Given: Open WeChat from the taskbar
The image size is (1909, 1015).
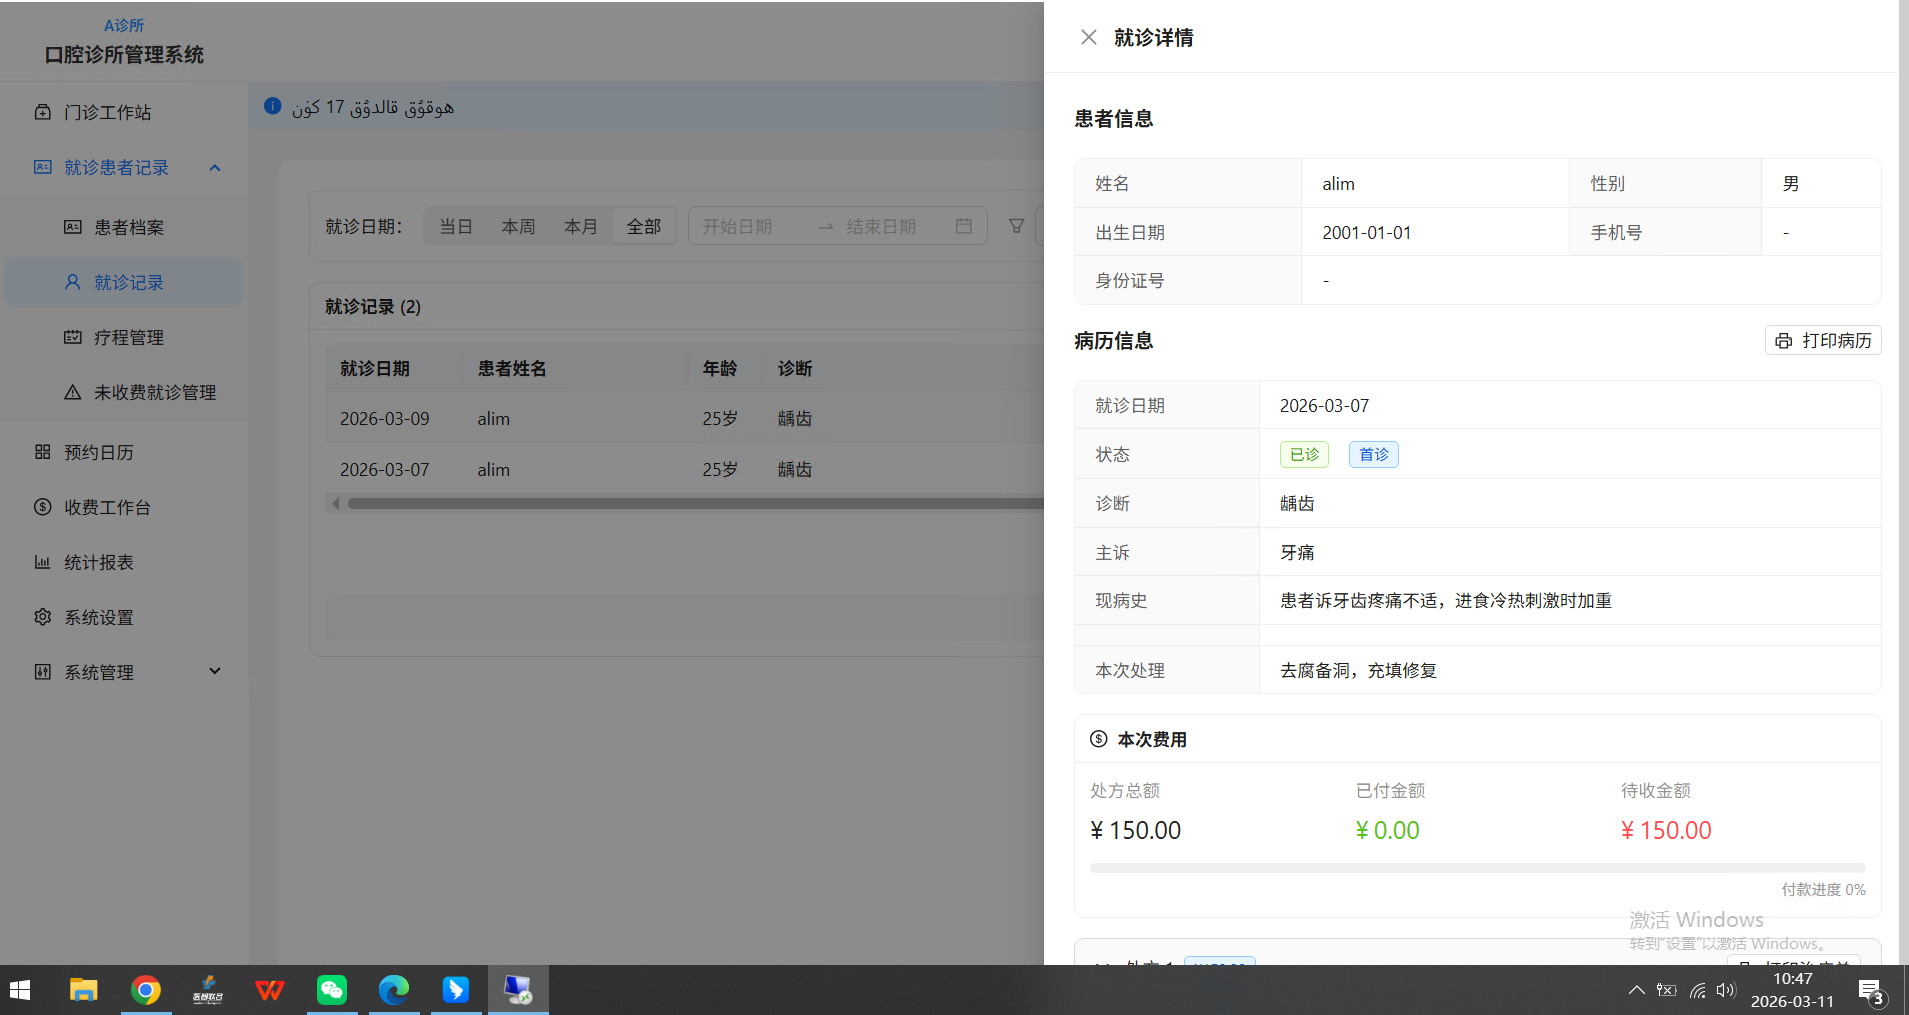Looking at the screenshot, I should click(x=331, y=990).
